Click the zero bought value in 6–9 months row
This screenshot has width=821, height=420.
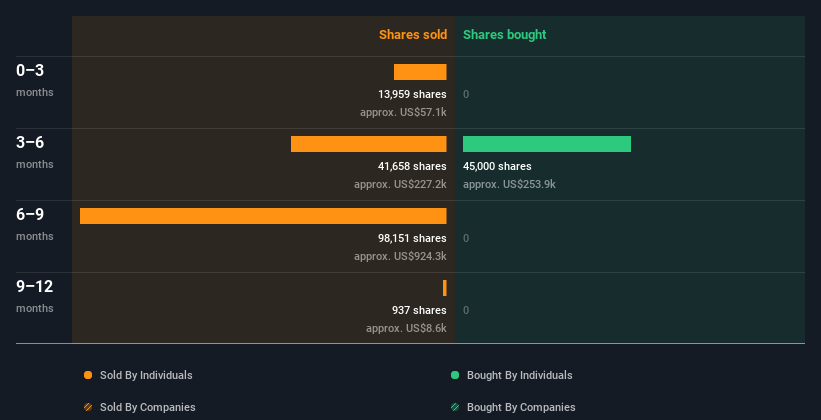pyautogui.click(x=466, y=238)
